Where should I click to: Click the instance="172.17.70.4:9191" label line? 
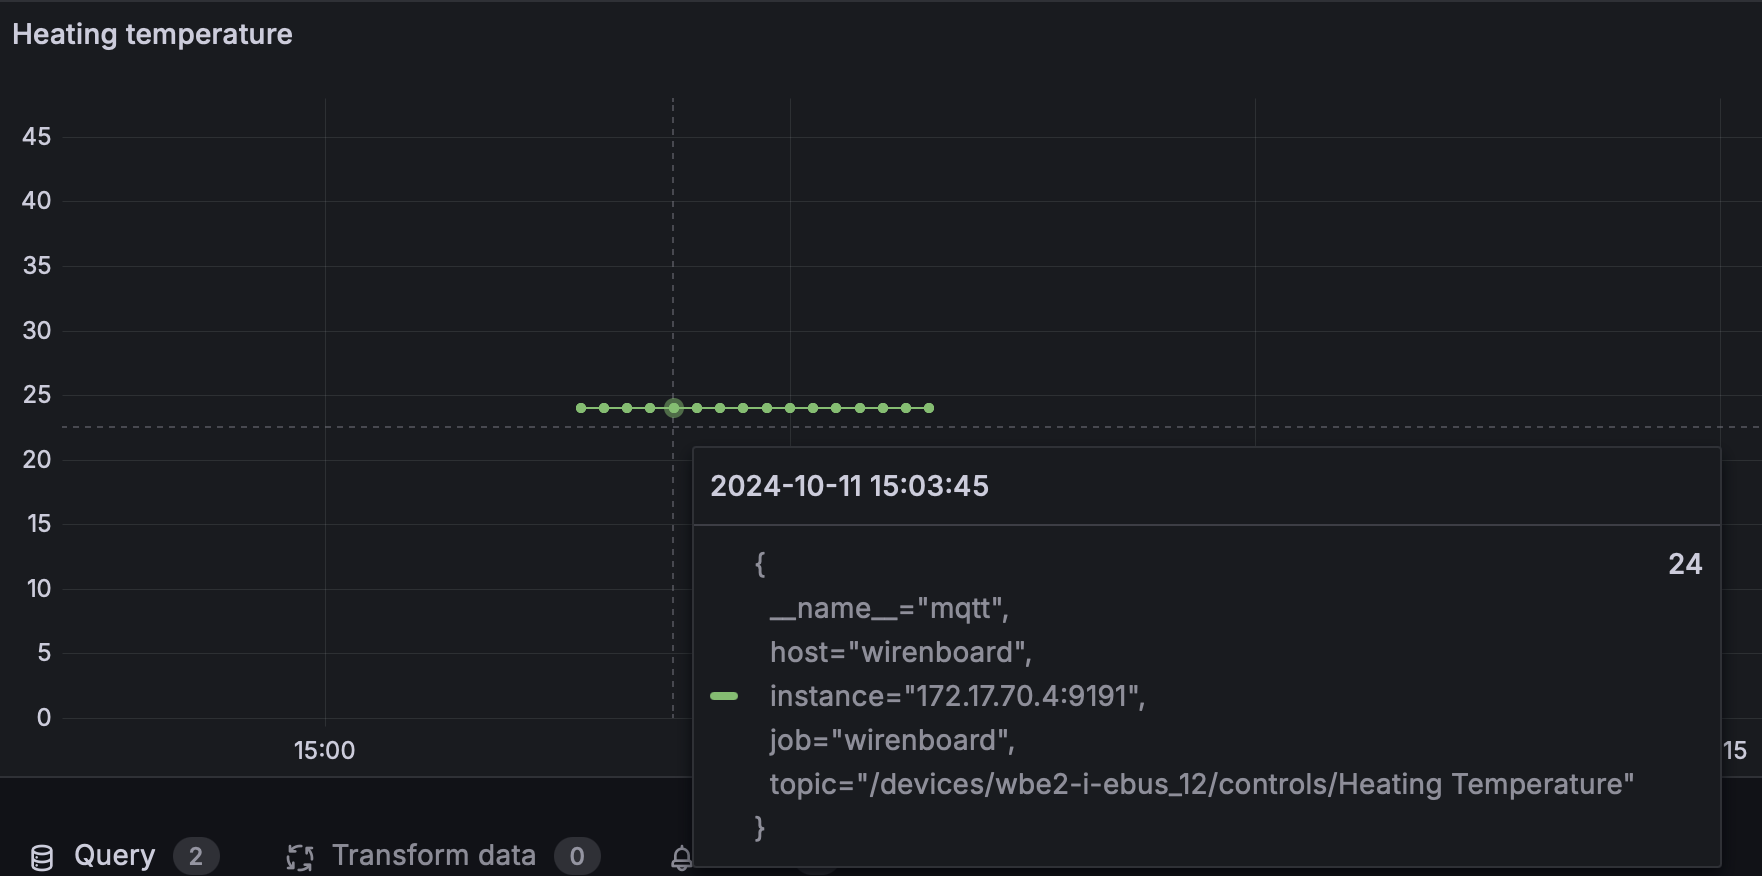[957, 696]
